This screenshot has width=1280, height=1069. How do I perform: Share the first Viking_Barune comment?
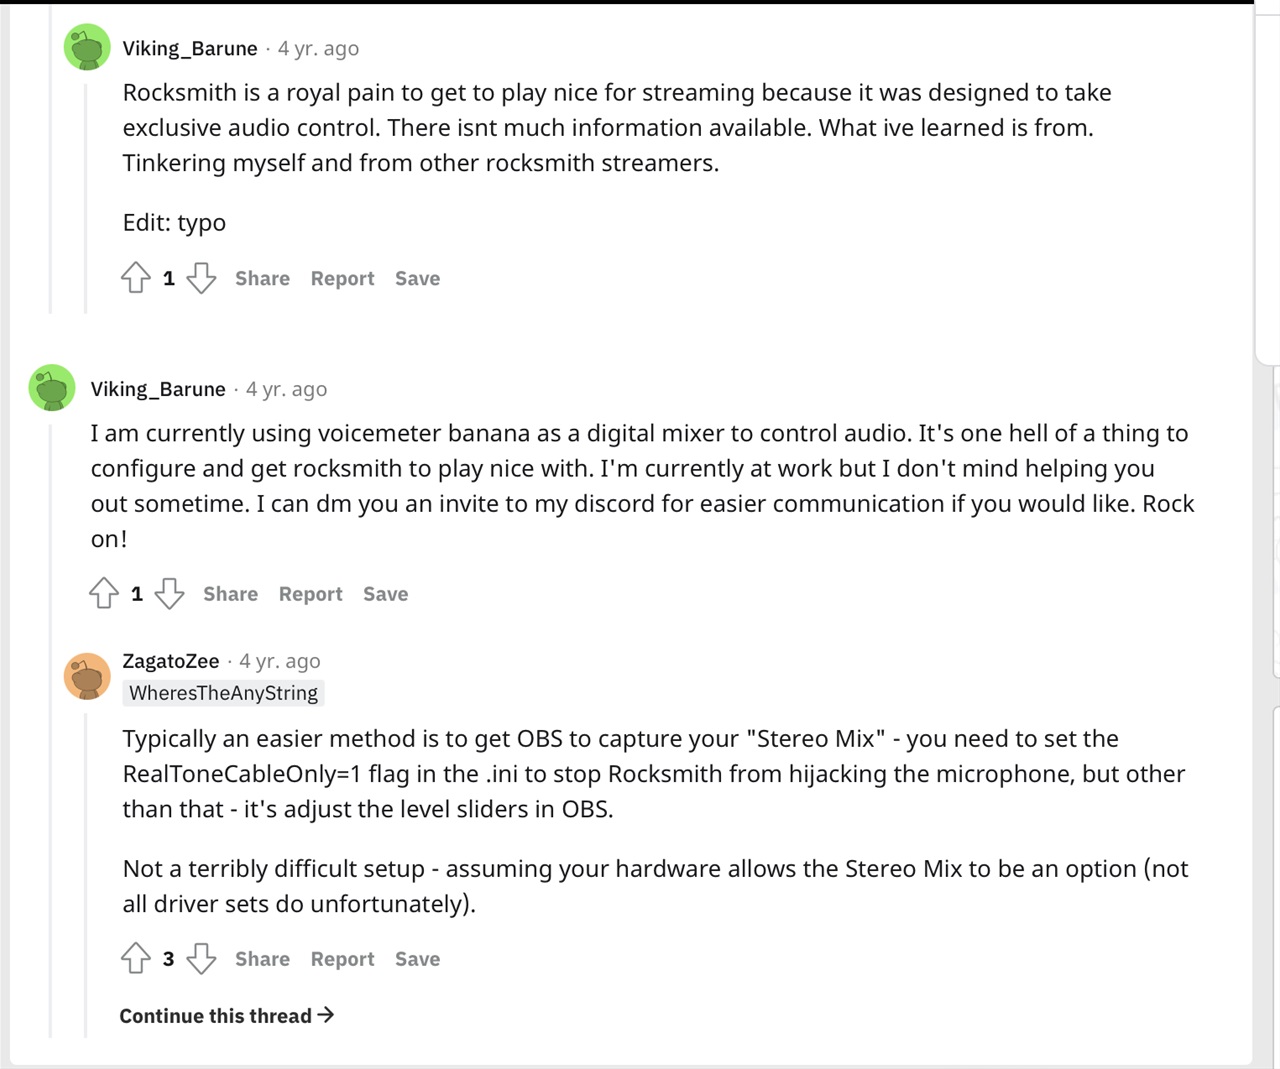(x=262, y=278)
